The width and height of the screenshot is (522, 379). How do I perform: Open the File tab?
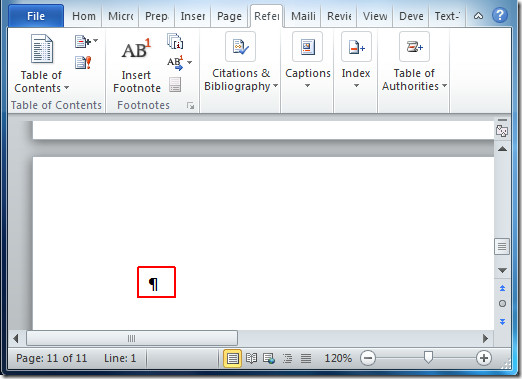tap(36, 16)
